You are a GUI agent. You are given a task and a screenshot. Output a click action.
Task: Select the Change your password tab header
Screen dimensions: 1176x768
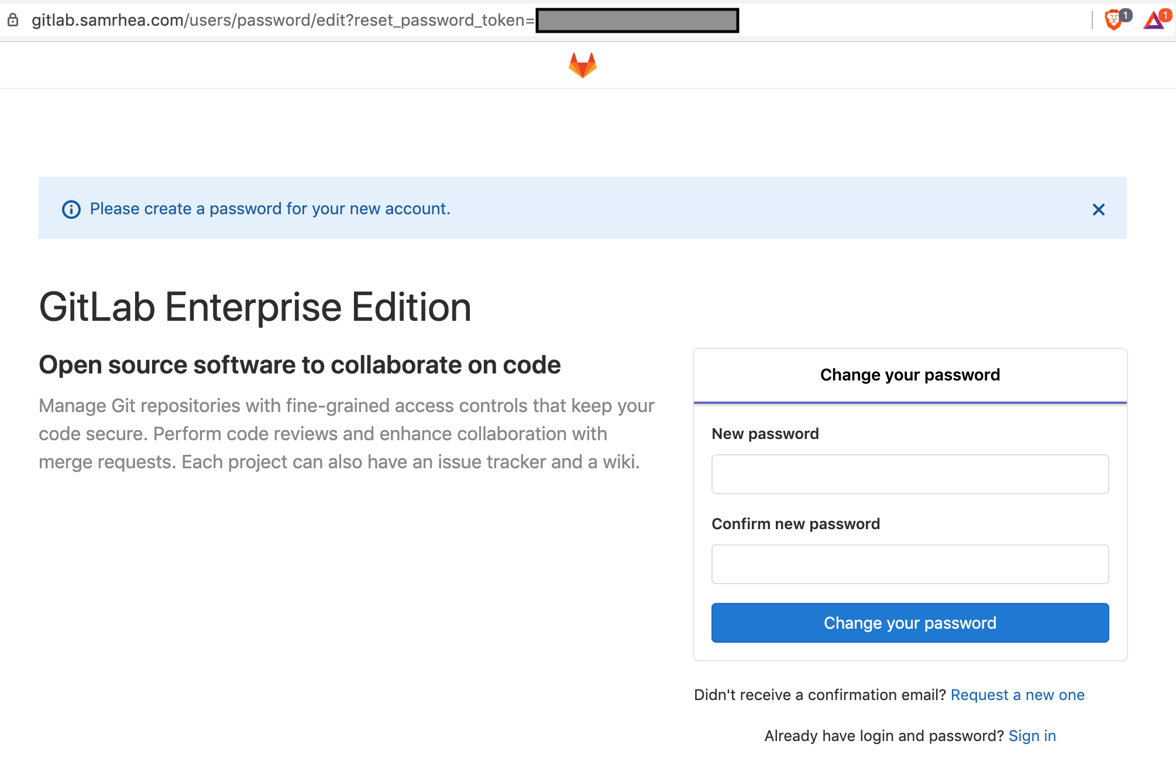click(x=910, y=375)
